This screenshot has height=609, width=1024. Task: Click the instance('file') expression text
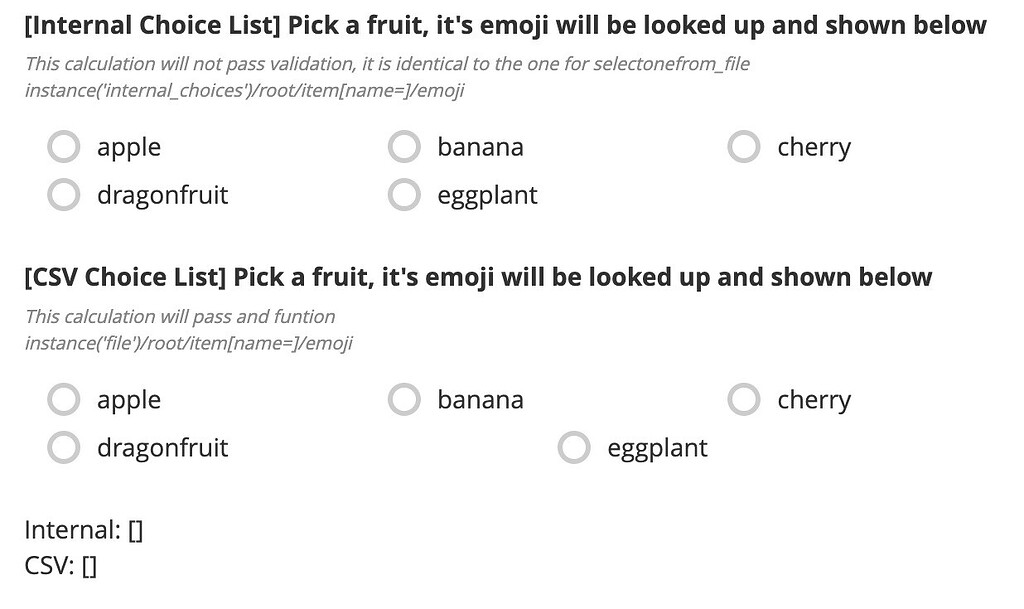click(x=188, y=344)
